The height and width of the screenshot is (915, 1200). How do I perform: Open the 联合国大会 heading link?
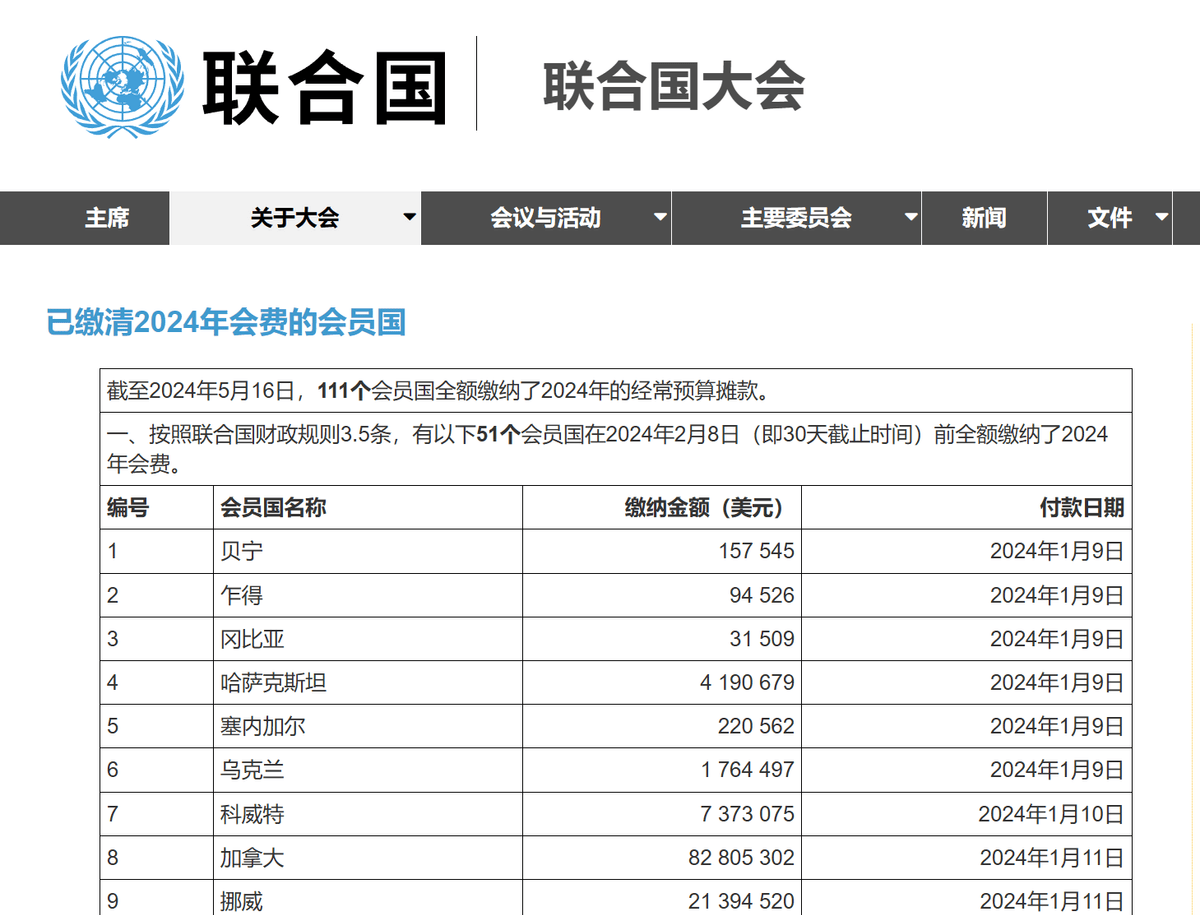[674, 86]
